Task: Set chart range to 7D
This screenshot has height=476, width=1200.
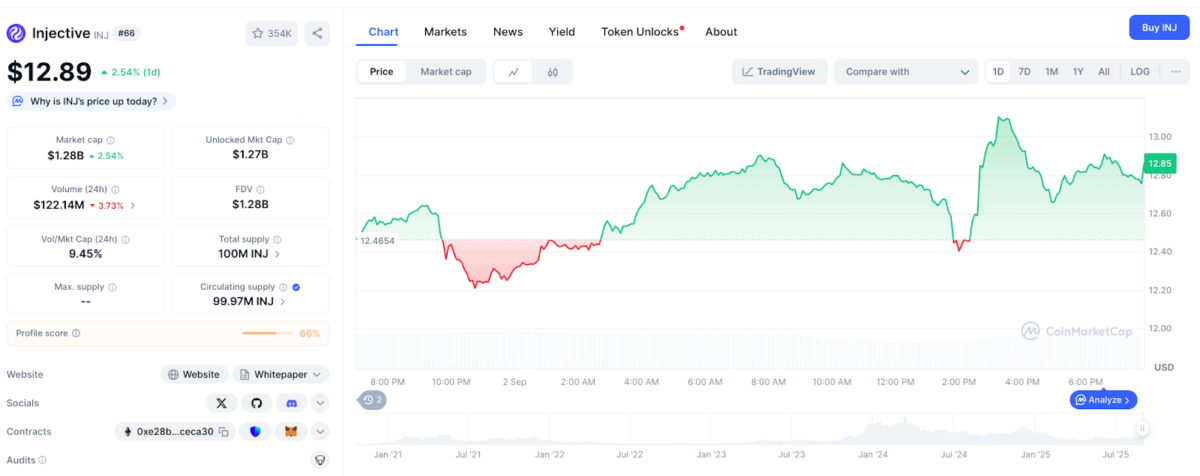Action: point(1024,72)
